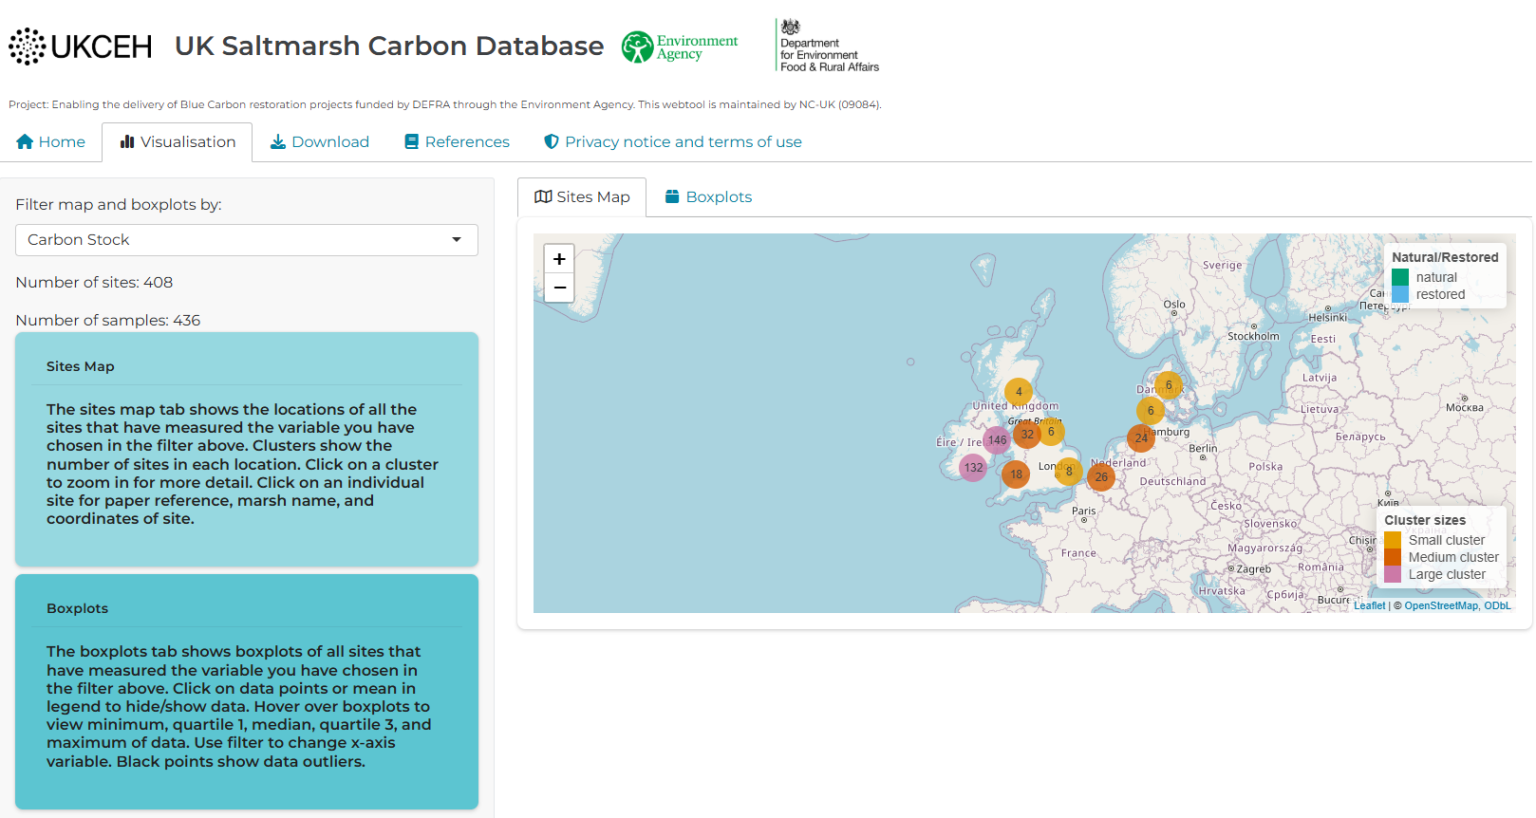Click the shield icon beside Privacy notice
Image resolution: width=1536 pixels, height=818 pixels.
(x=551, y=142)
